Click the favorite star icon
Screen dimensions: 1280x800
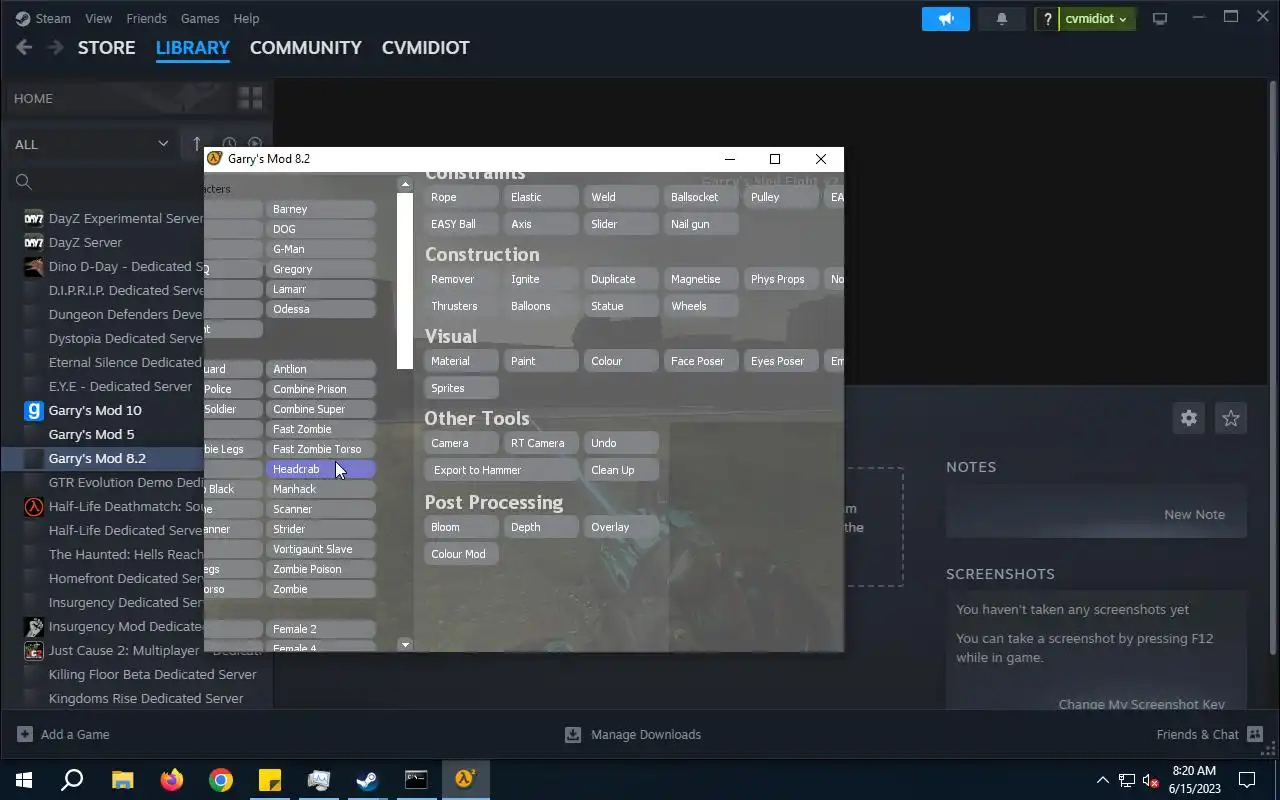point(1231,418)
